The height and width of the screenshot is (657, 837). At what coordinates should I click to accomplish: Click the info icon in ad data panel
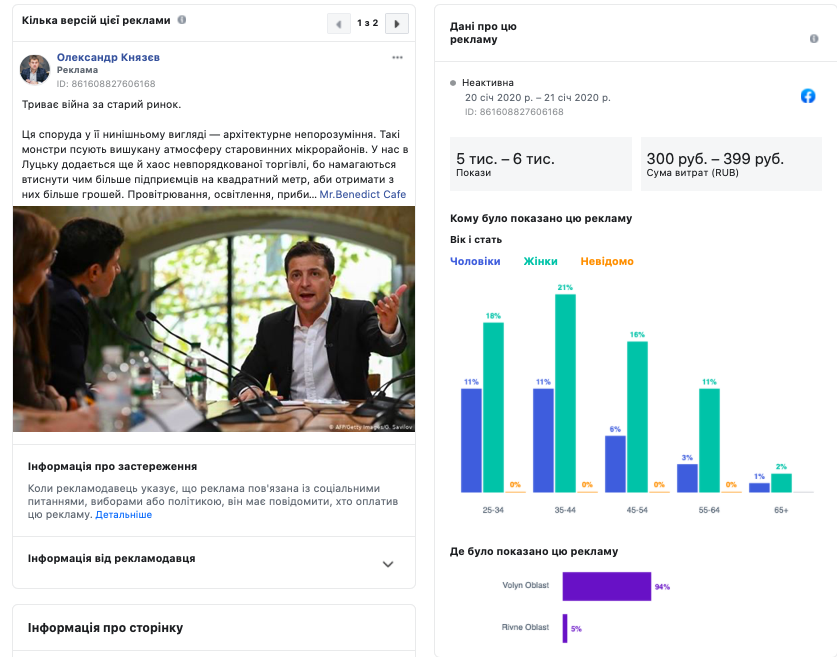[814, 39]
